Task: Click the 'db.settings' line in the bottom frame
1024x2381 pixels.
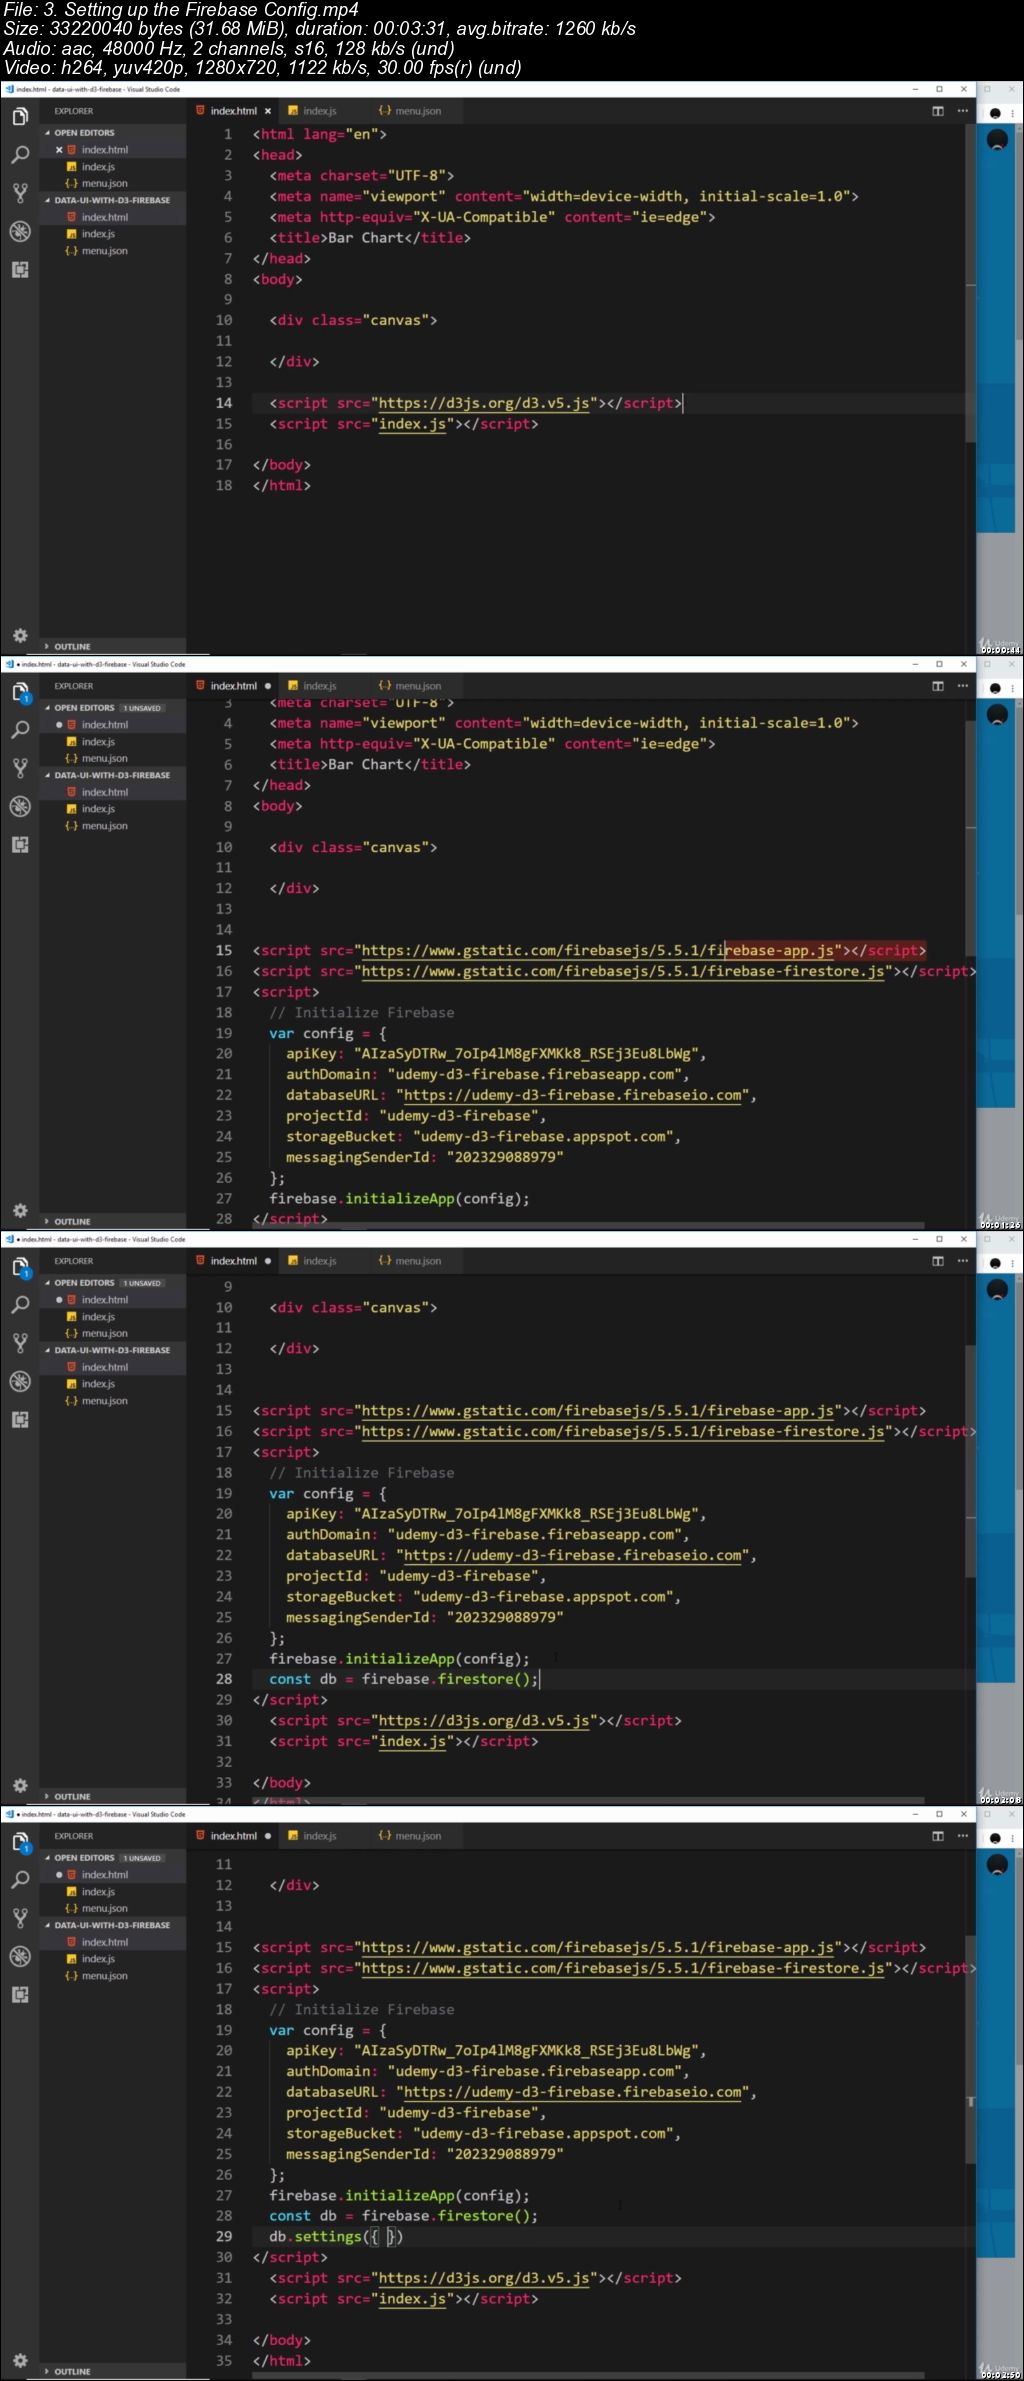Action: click(336, 2237)
